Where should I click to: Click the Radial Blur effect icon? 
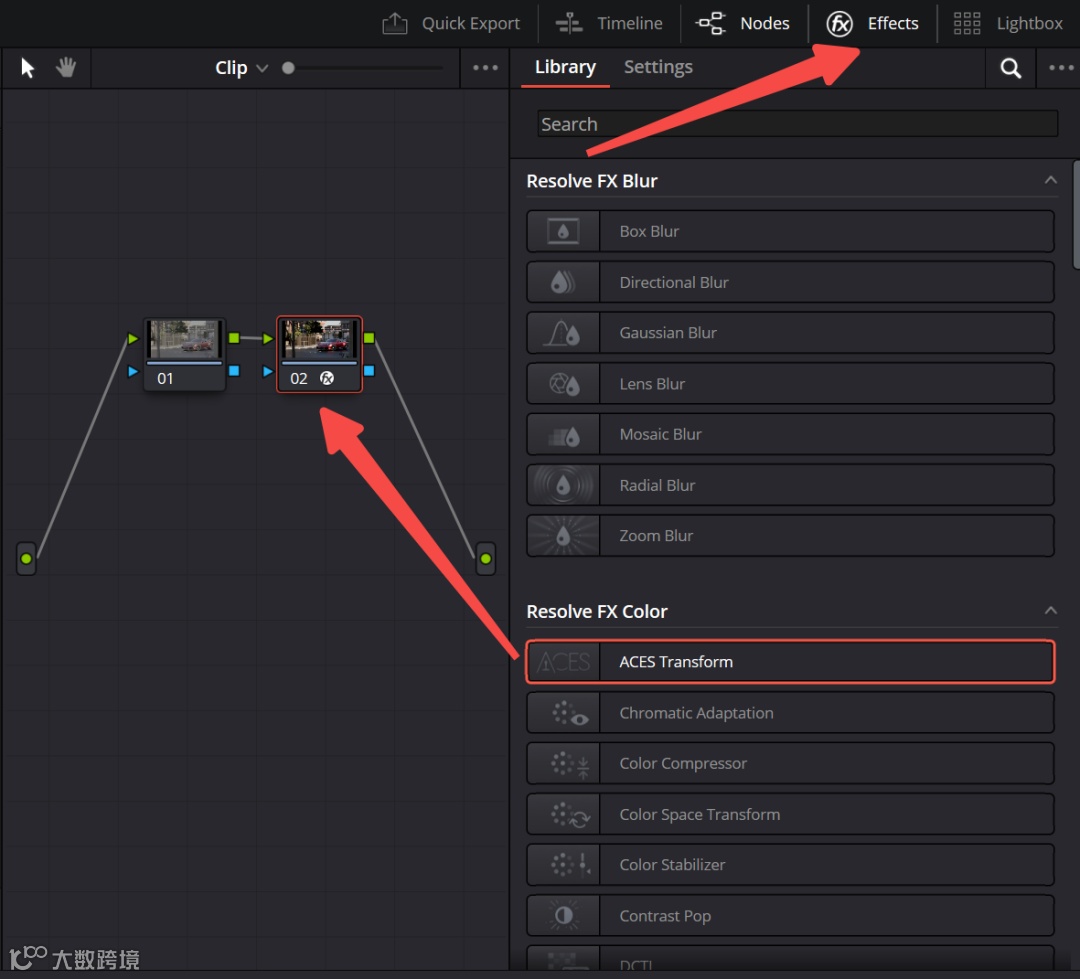coord(563,486)
